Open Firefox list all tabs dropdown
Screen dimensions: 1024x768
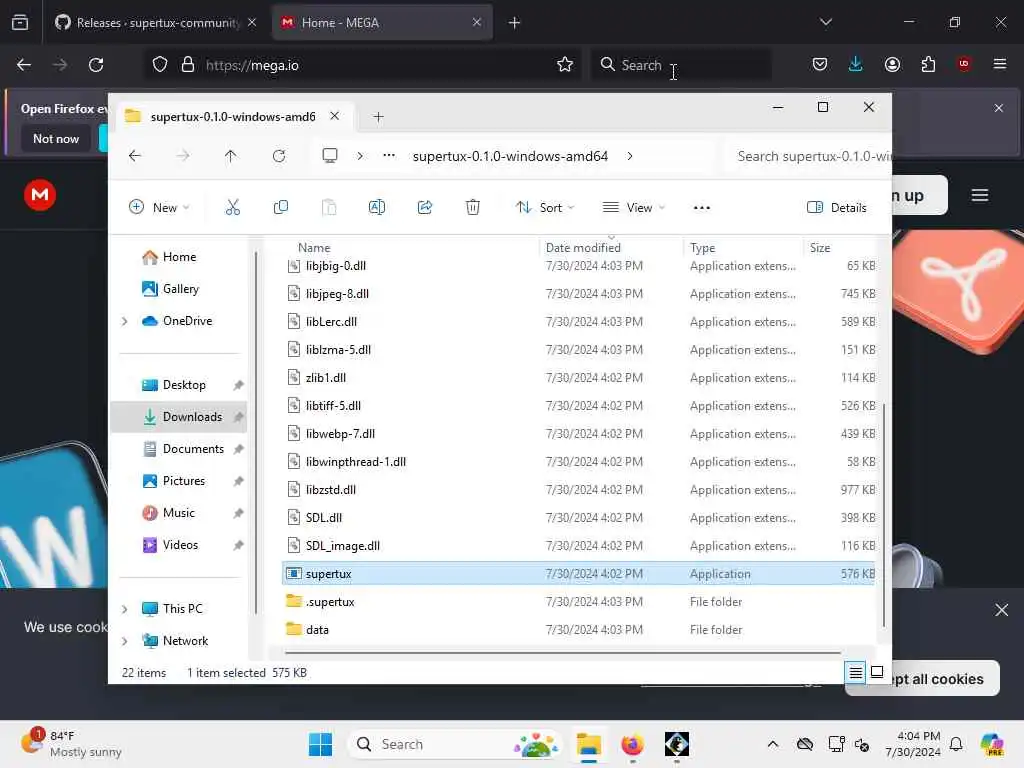(825, 22)
